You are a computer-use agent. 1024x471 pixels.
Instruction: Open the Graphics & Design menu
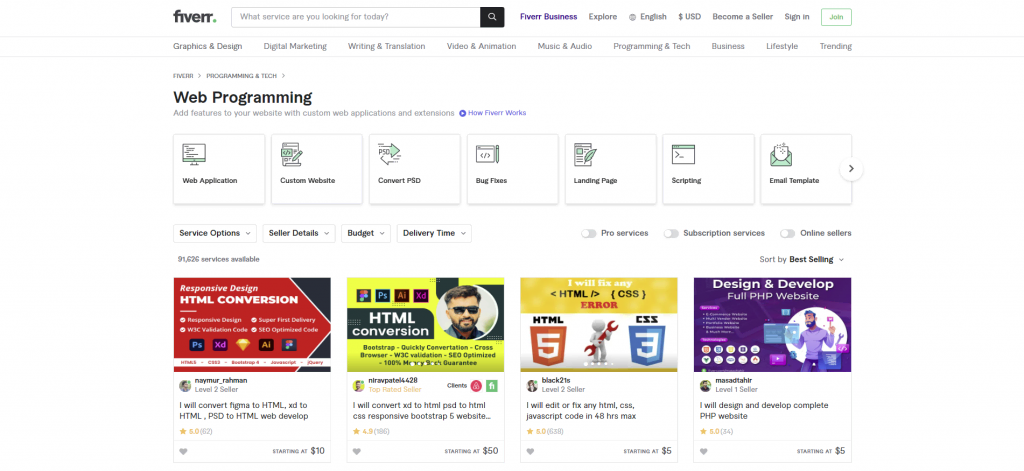click(207, 46)
